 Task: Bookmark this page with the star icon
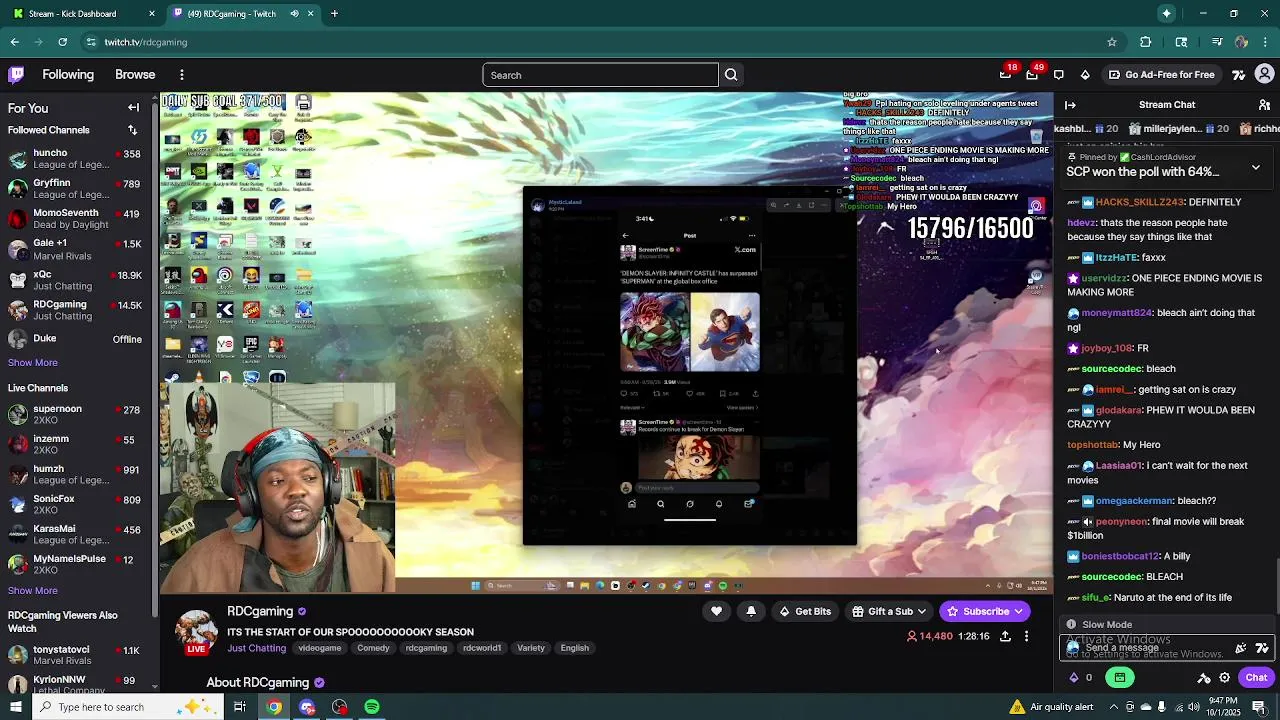[x=1111, y=42]
